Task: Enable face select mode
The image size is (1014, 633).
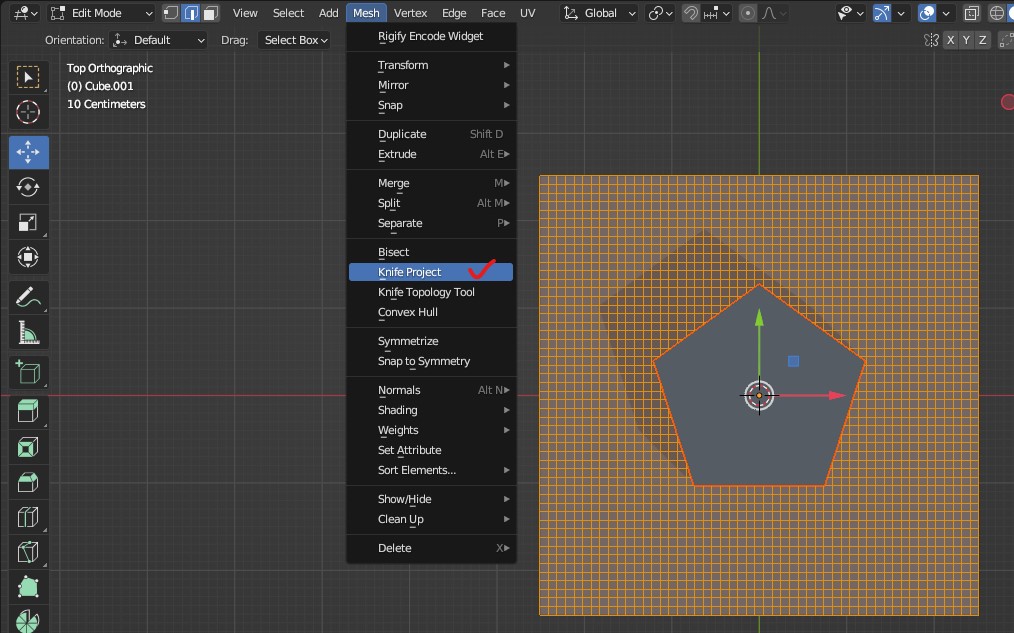Action: tap(208, 13)
